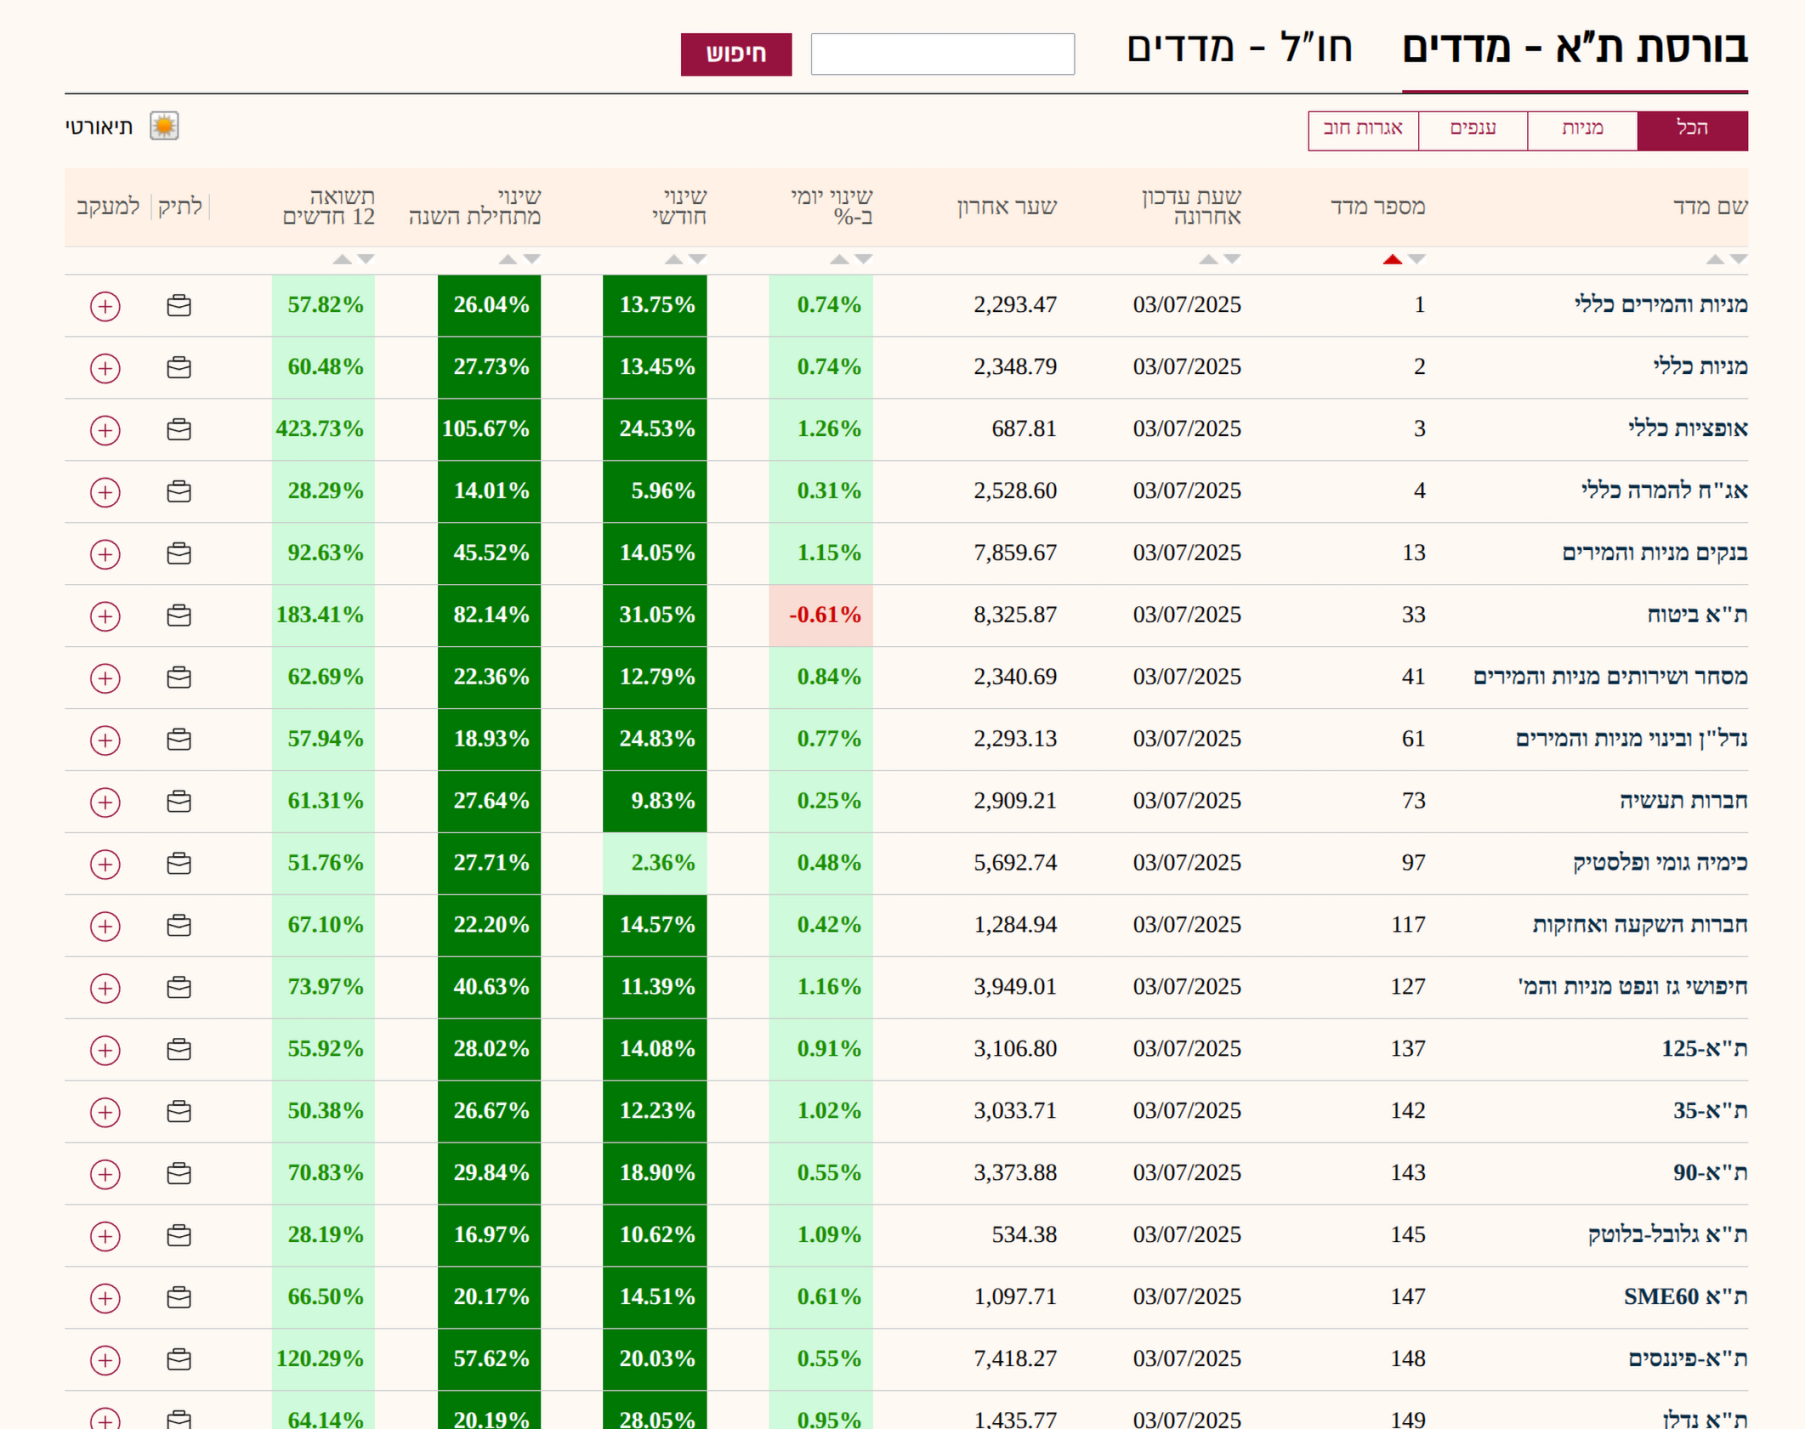This screenshot has width=1805, height=1429.
Task: Open index חברות תעשיה link
Action: pyautogui.click(x=1684, y=801)
